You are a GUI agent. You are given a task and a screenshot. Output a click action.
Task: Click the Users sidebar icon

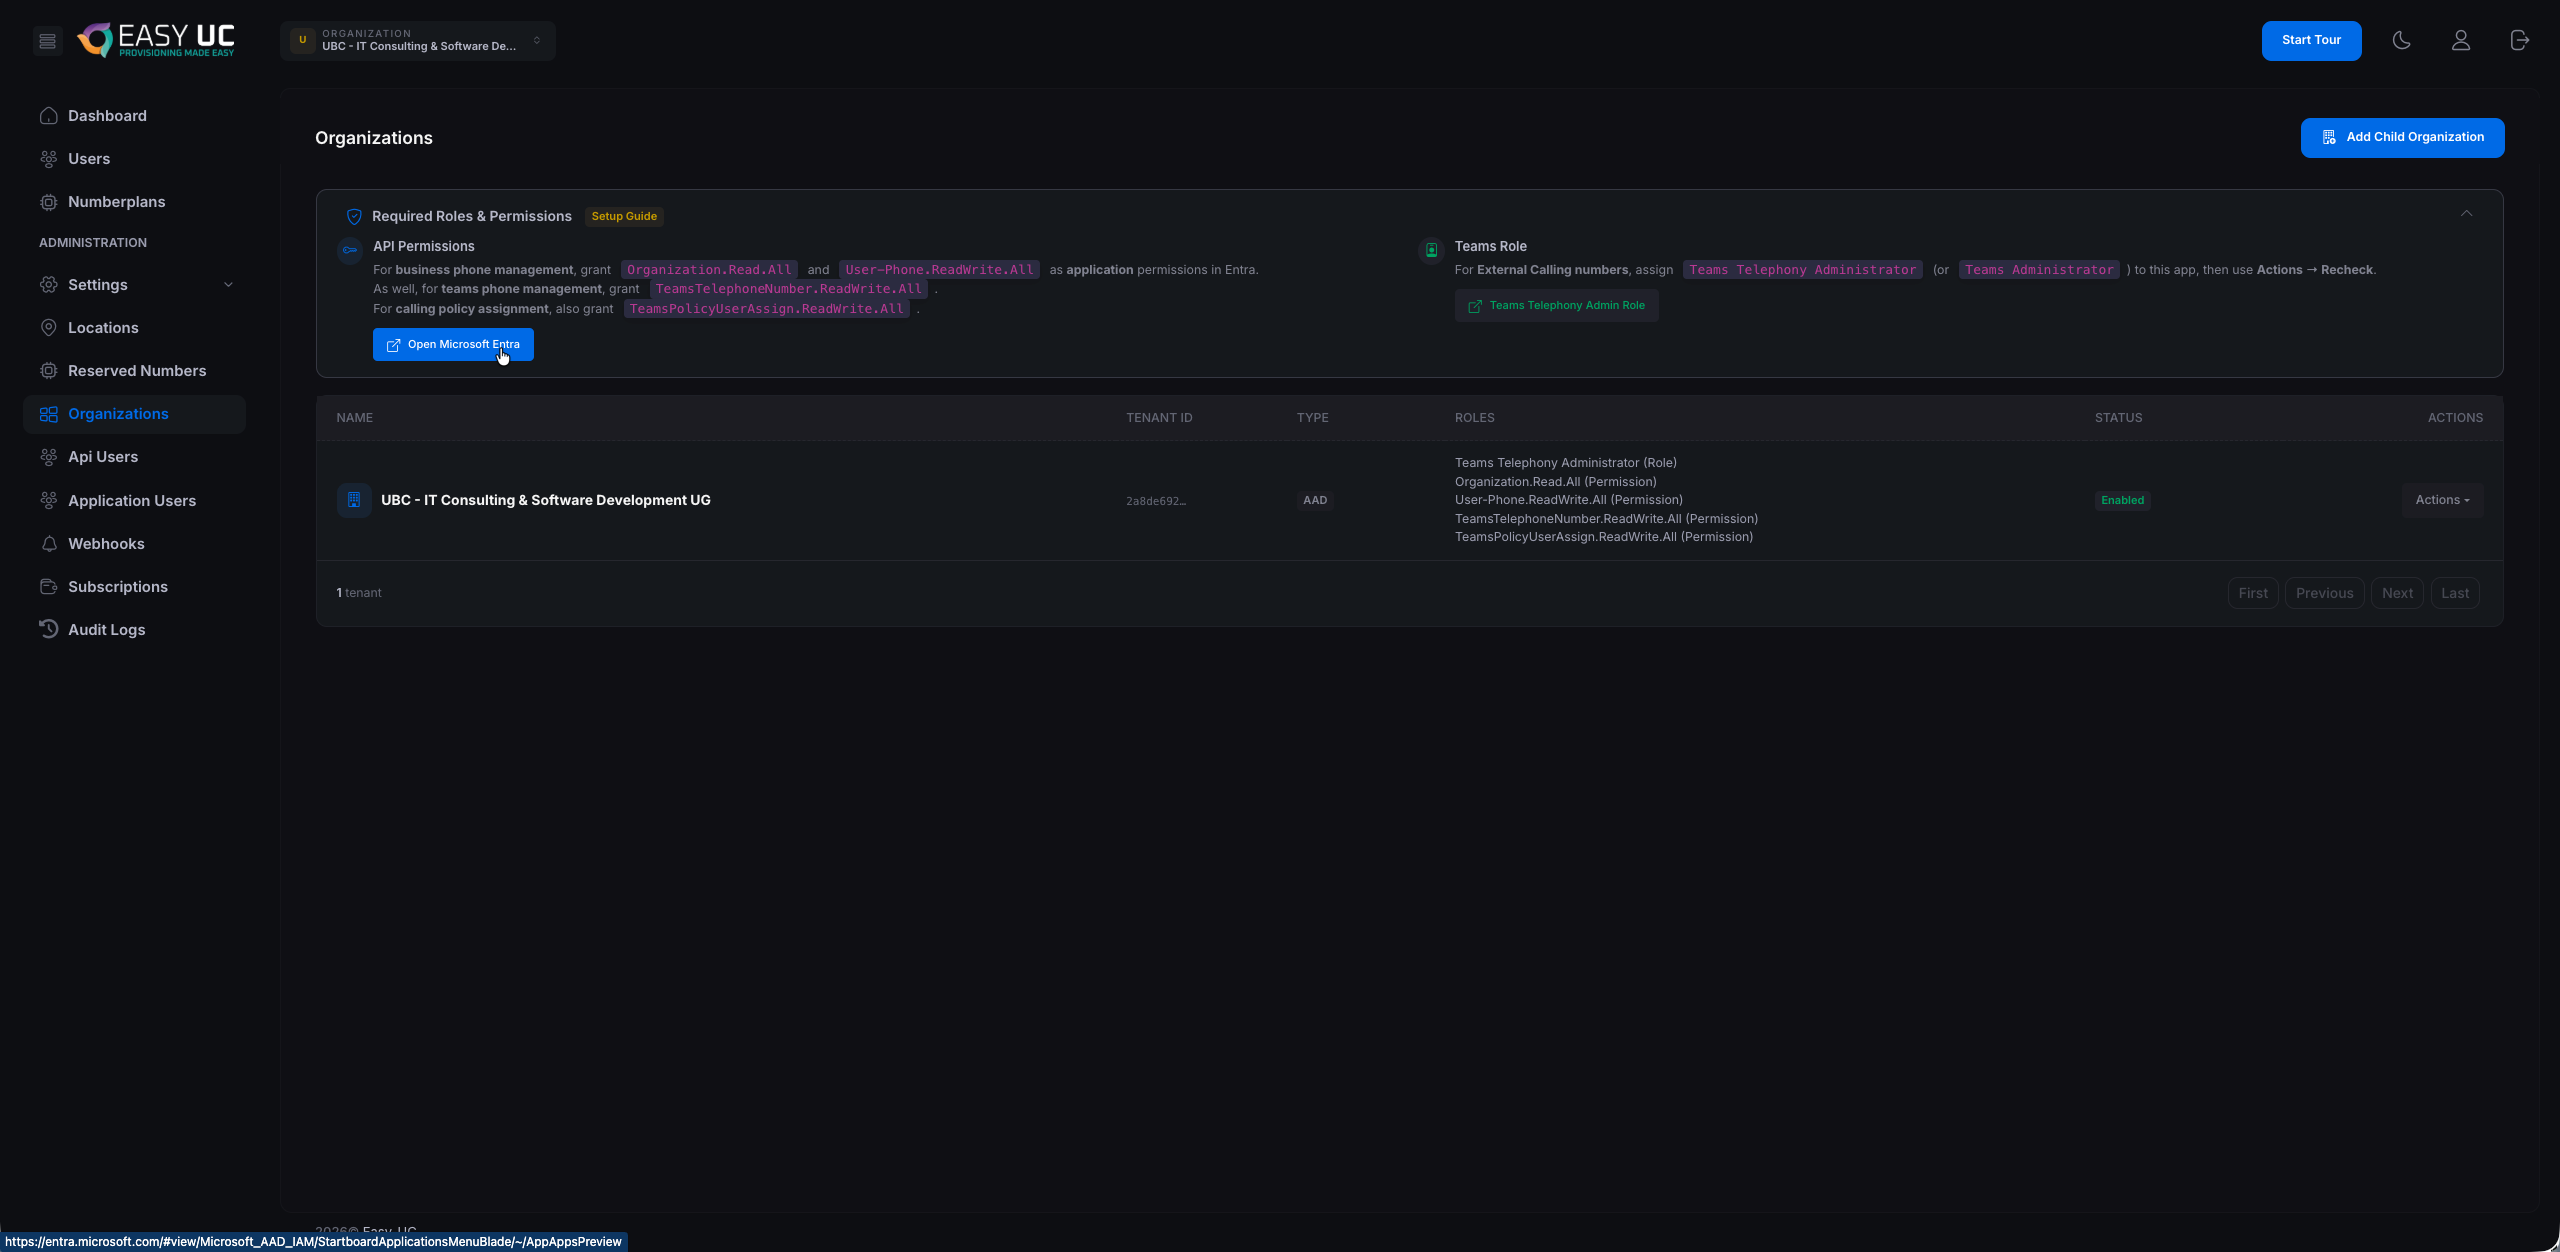pyautogui.click(x=48, y=159)
